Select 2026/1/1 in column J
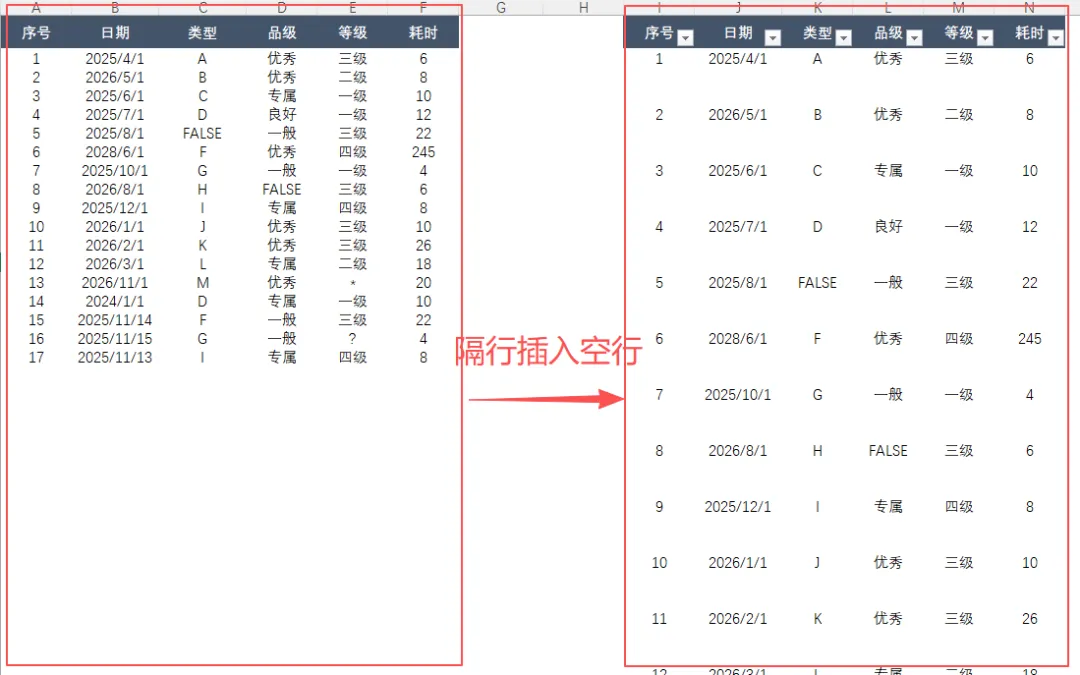The height and width of the screenshot is (675, 1080). click(738, 563)
